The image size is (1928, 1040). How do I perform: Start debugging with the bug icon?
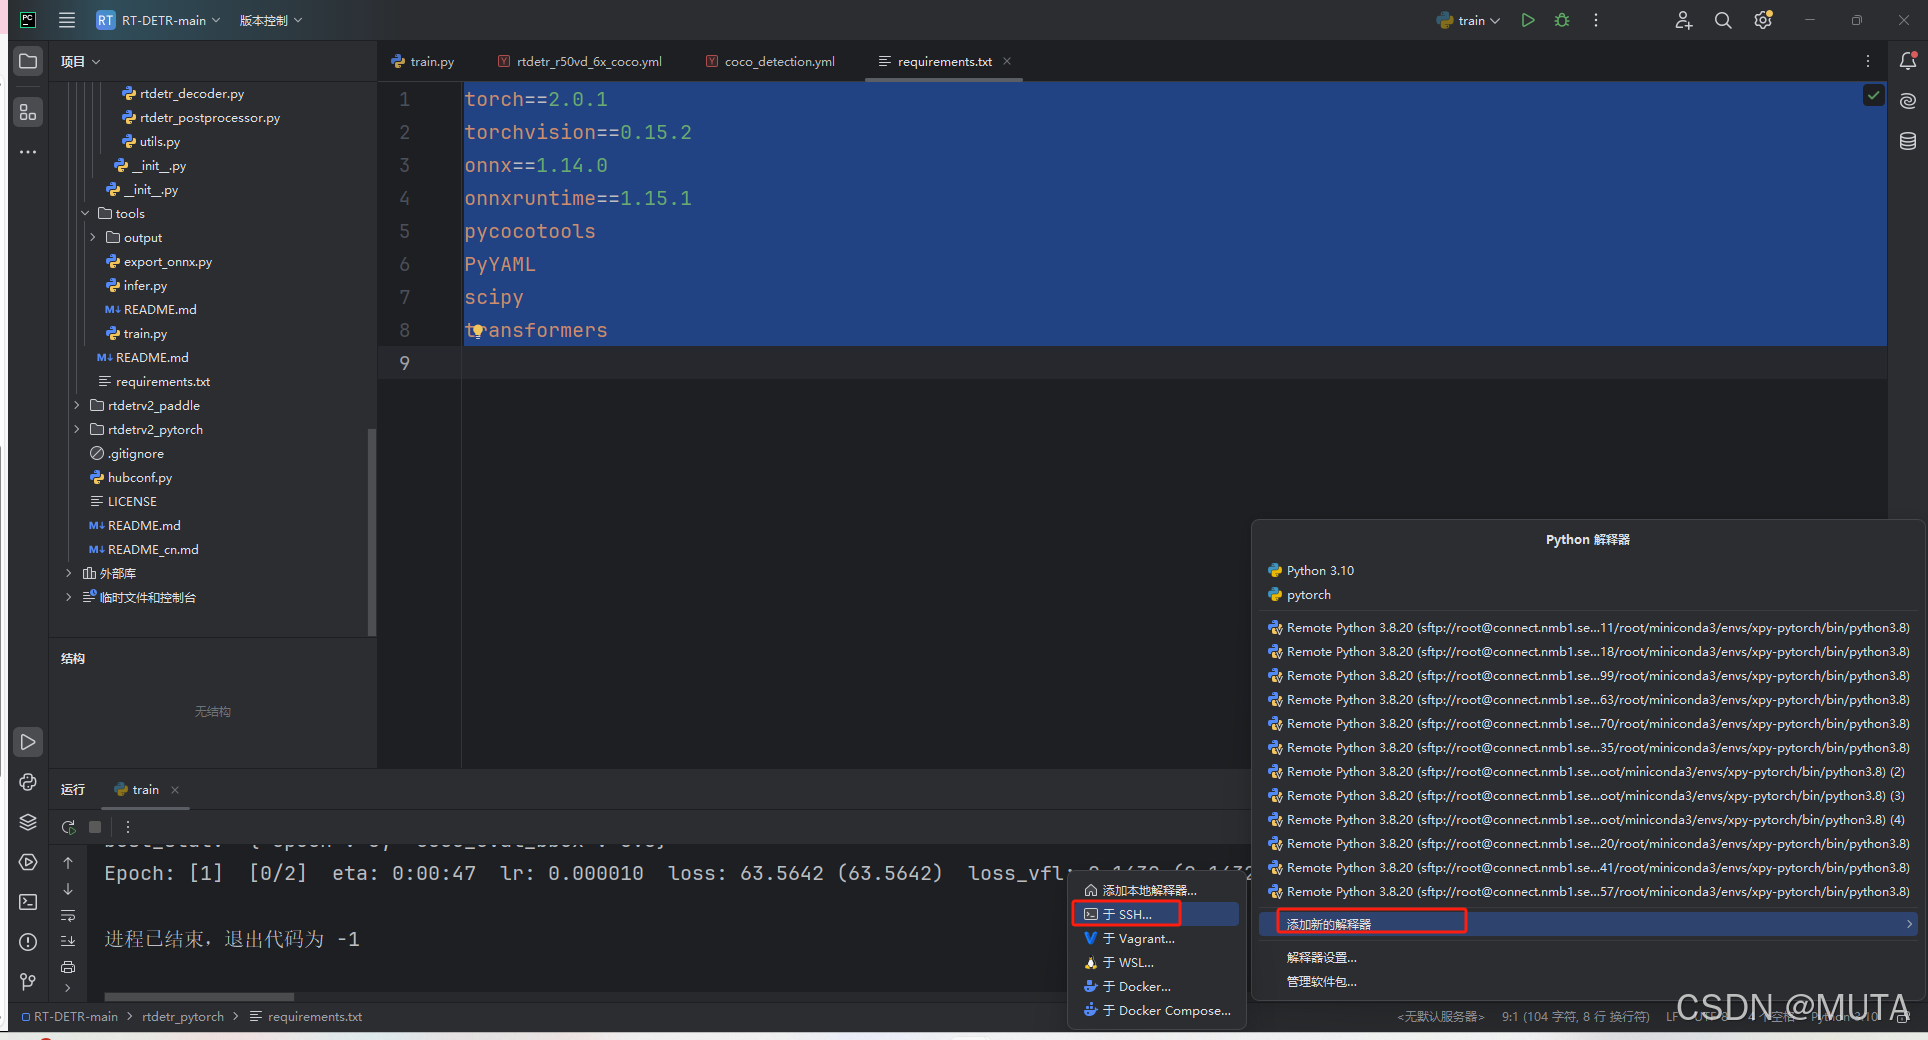(1561, 20)
